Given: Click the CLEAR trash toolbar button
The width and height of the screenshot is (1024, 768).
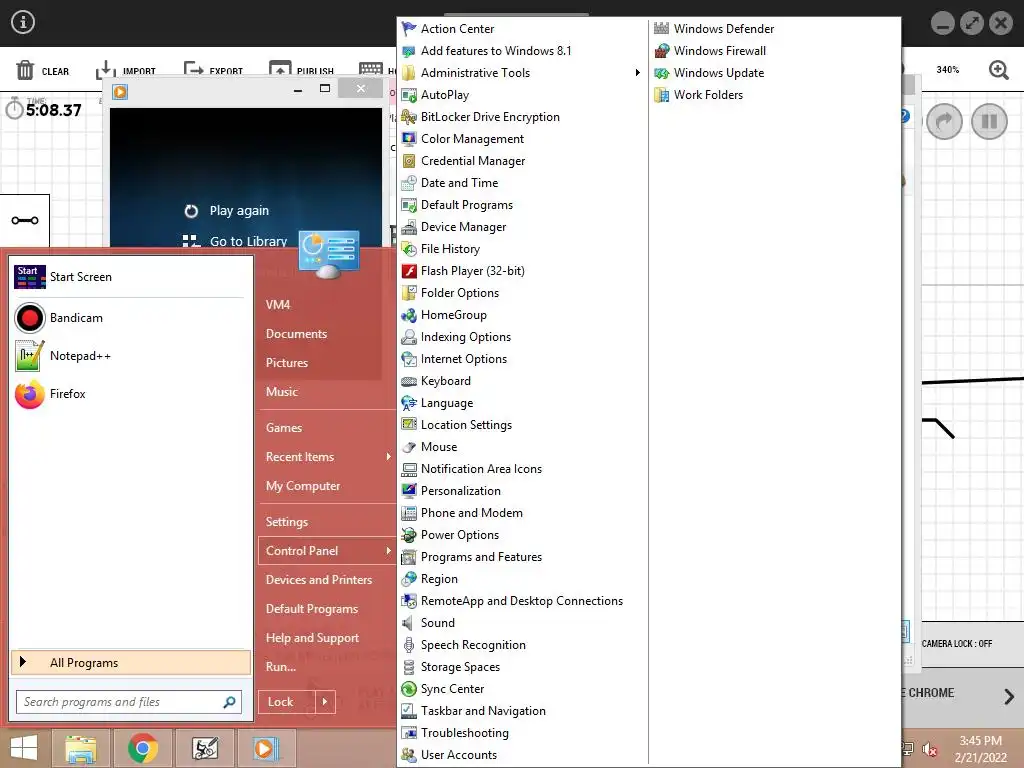Looking at the screenshot, I should (42, 71).
